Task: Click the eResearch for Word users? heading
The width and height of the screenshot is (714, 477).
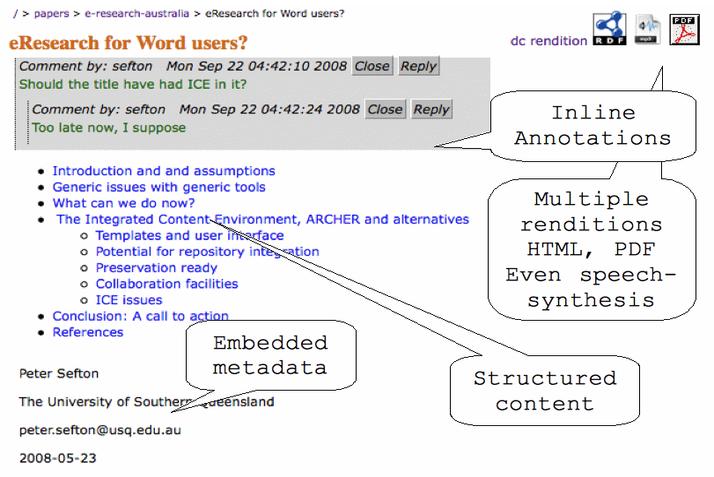Action: pyautogui.click(x=128, y=43)
